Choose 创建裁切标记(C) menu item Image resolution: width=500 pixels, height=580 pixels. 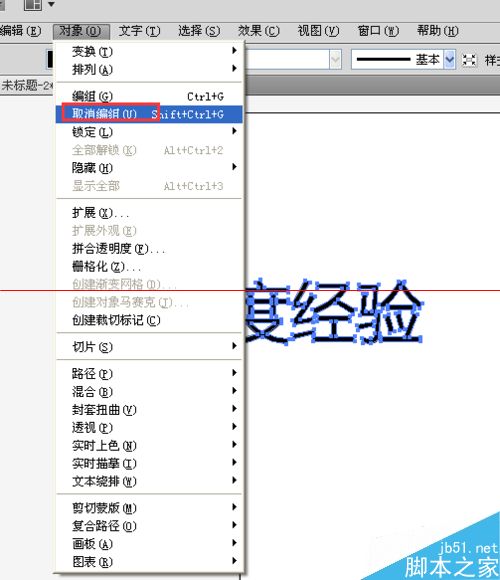click(x=149, y=320)
